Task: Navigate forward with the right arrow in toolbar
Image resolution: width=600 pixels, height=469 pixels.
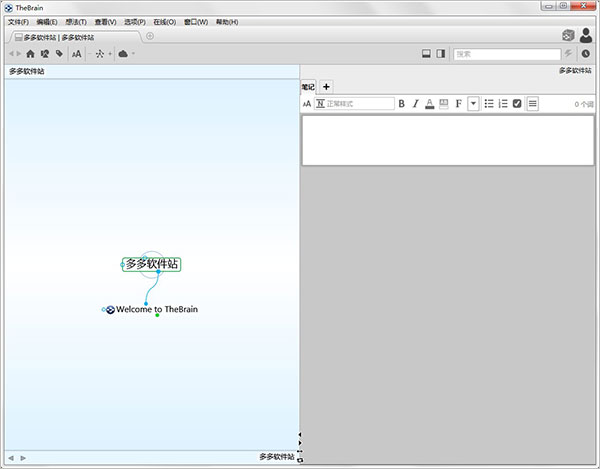Action: [x=18, y=54]
